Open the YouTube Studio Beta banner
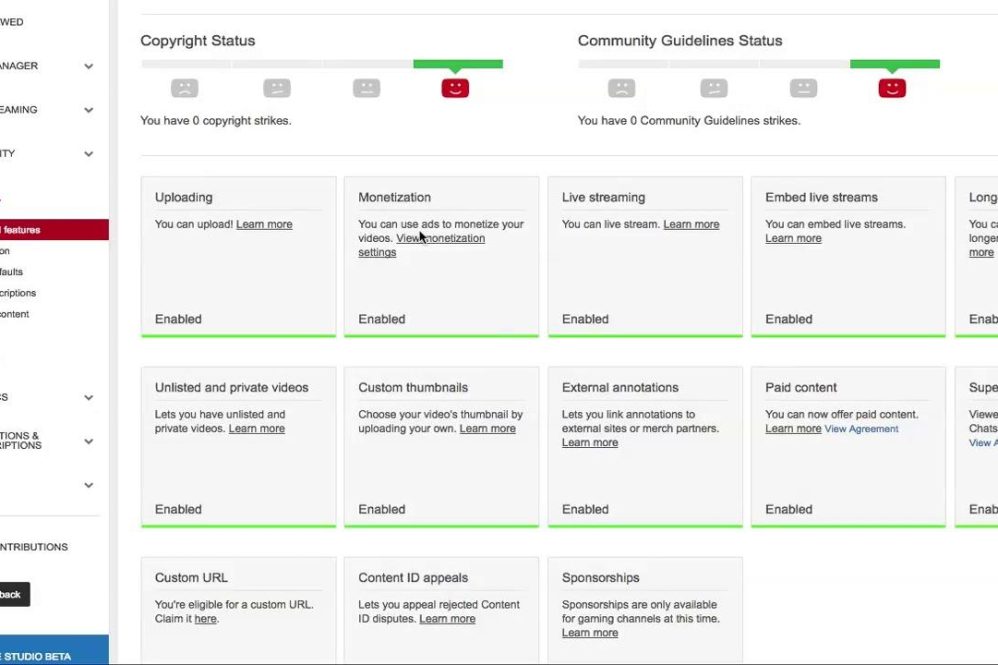The width and height of the screenshot is (998, 665). coord(50,652)
